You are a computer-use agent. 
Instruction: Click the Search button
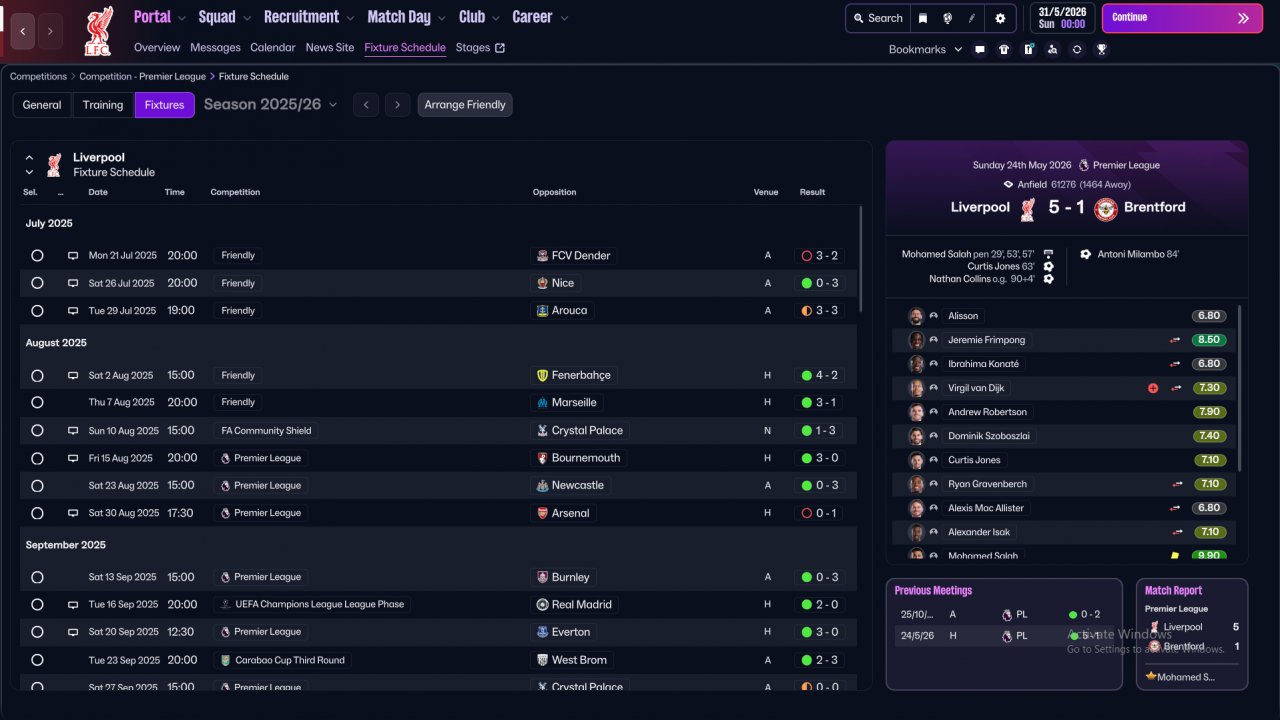876,18
